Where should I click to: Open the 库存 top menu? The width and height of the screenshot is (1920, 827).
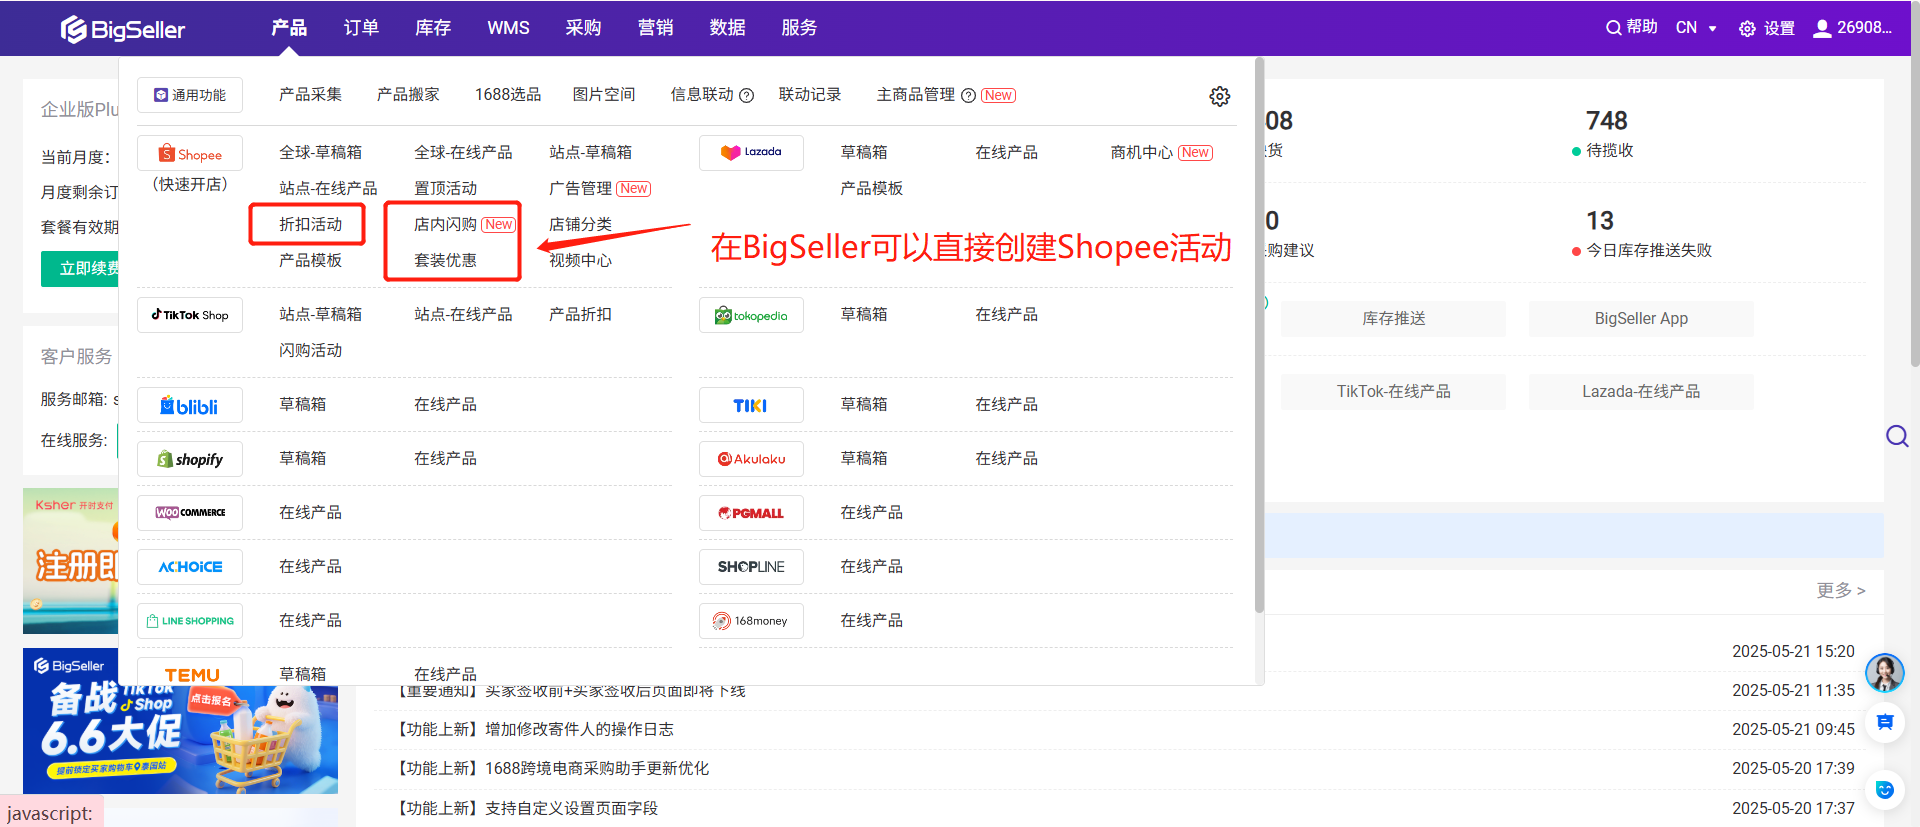click(433, 28)
